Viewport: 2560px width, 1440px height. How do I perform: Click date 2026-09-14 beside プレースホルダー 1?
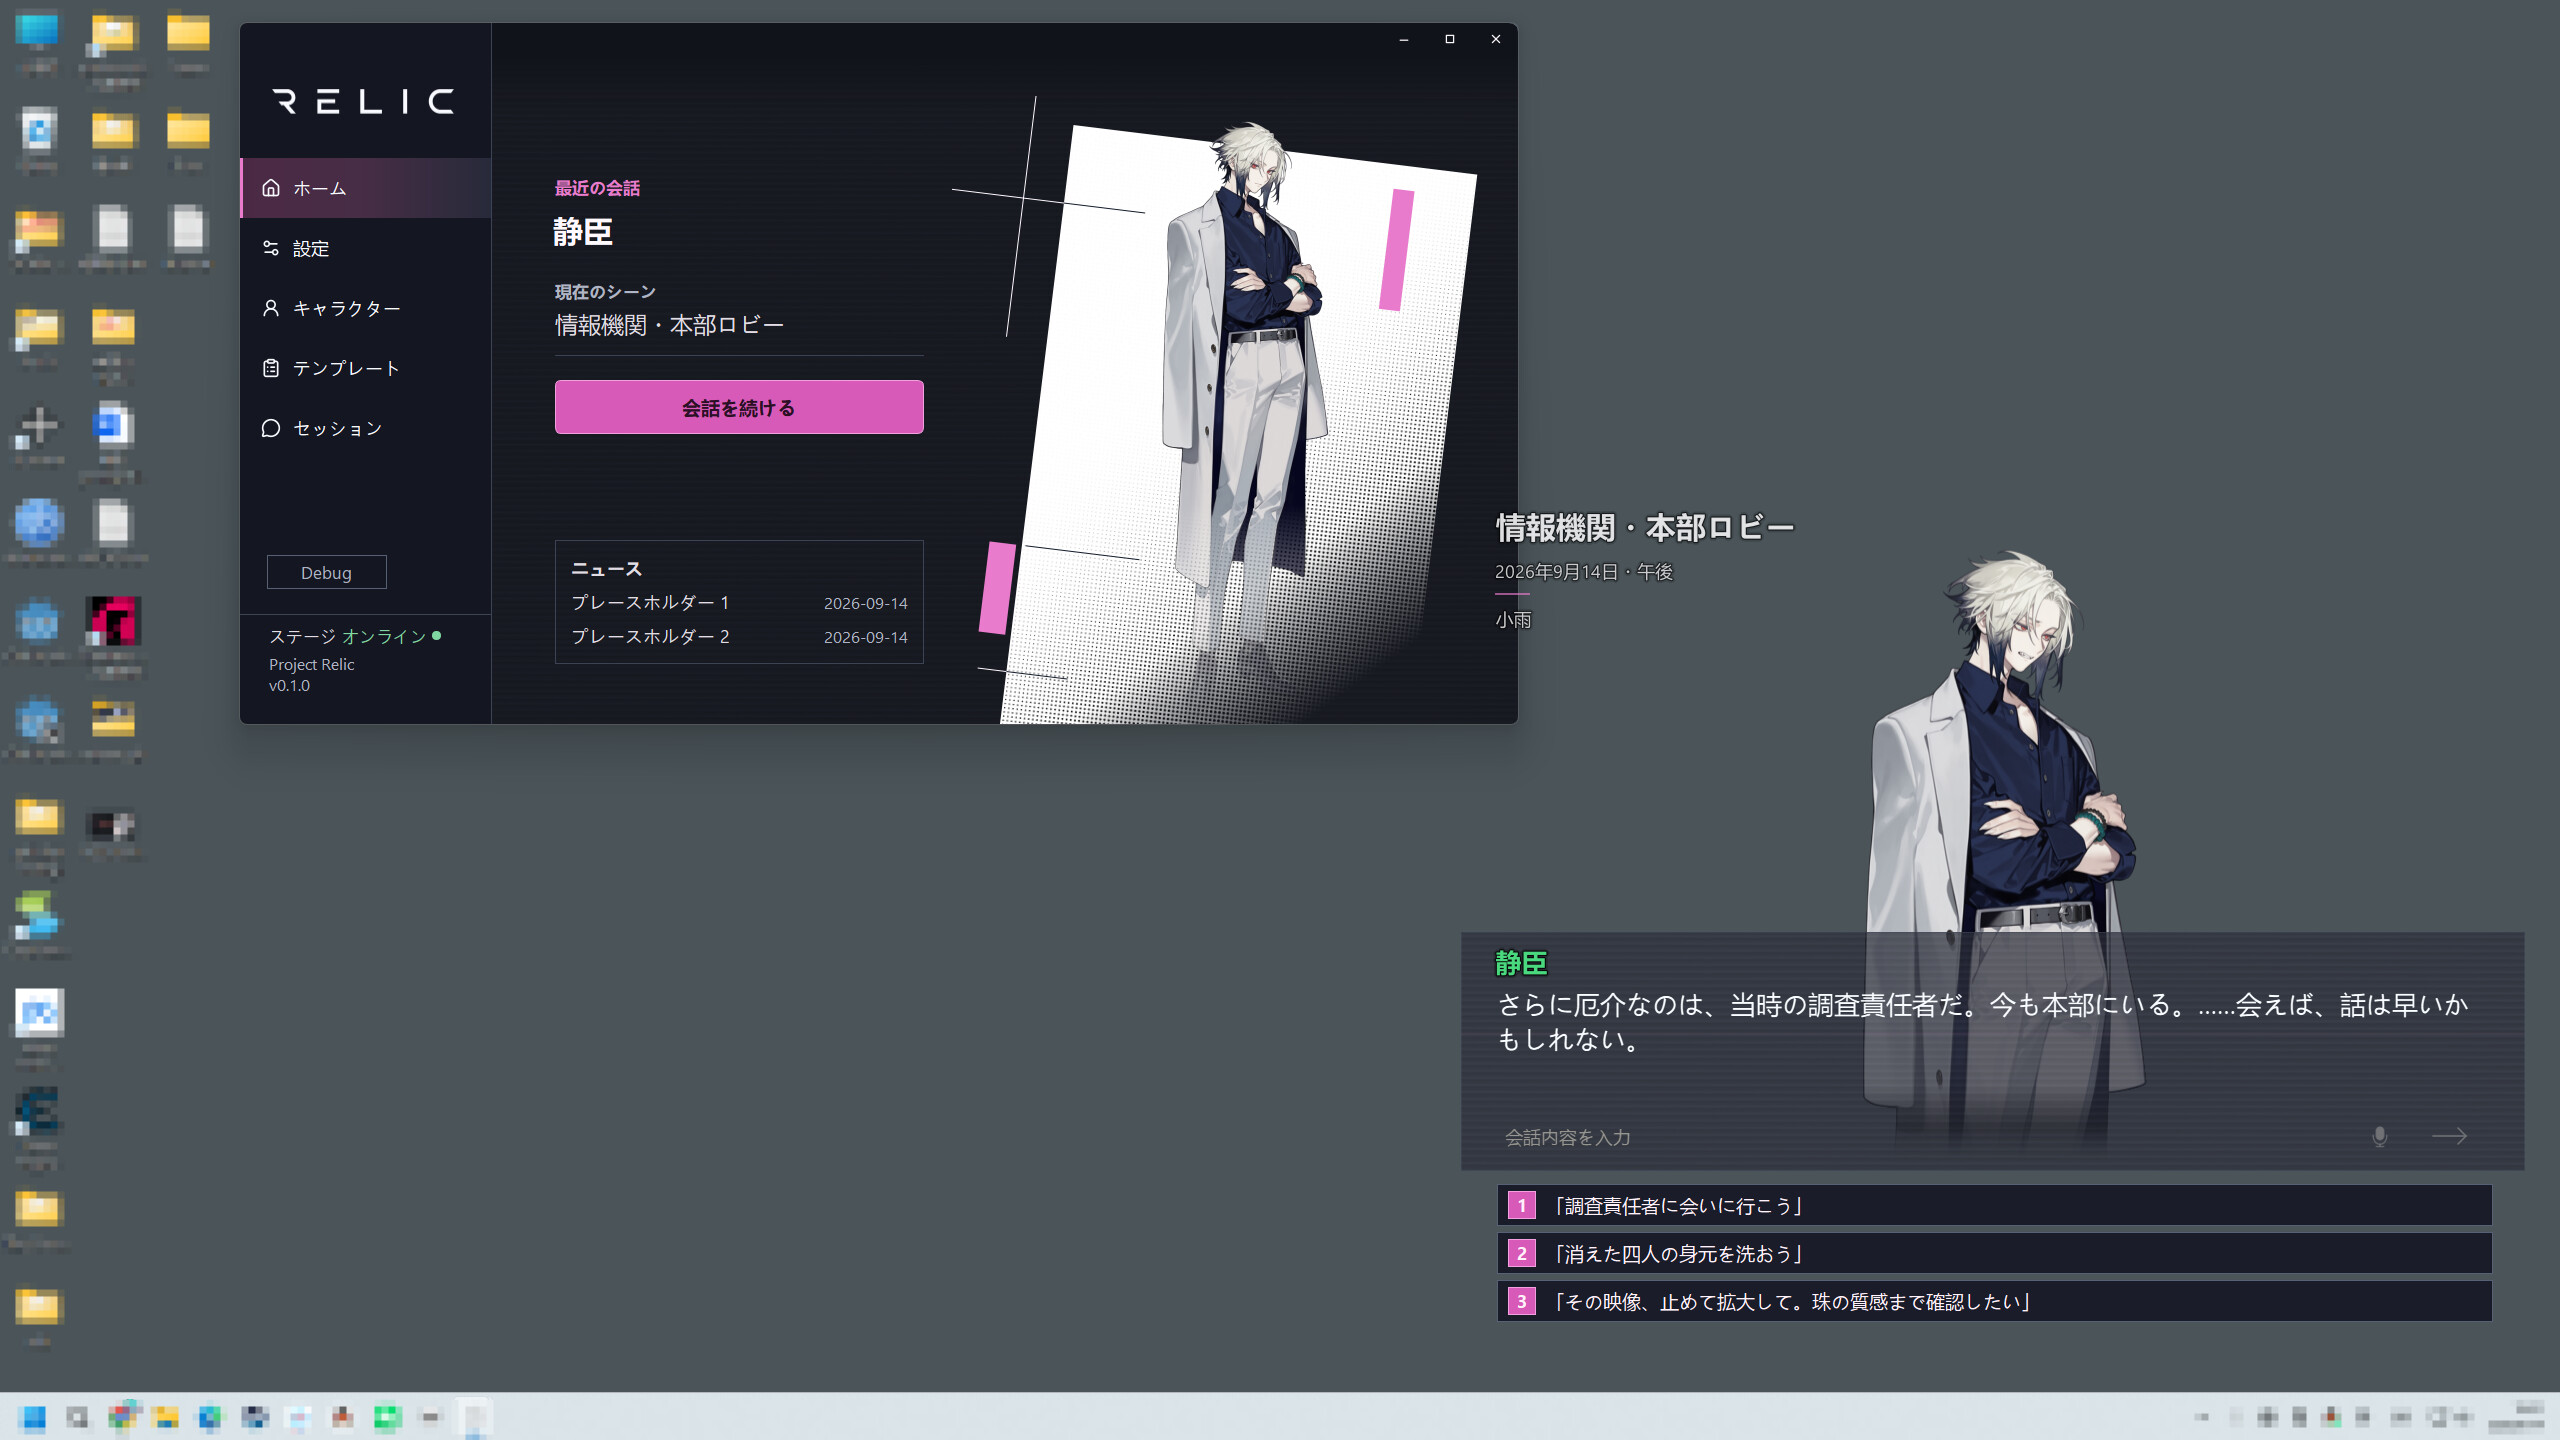coord(866,603)
